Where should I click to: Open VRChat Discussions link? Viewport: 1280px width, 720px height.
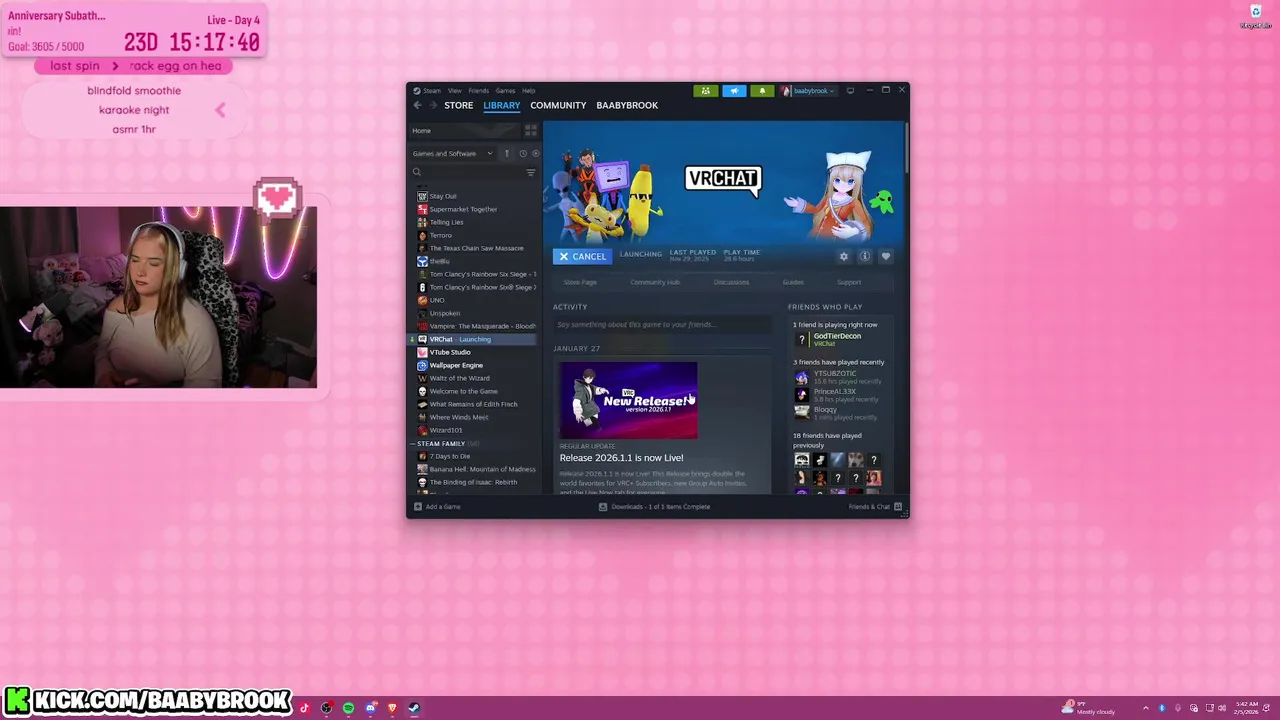pos(731,282)
